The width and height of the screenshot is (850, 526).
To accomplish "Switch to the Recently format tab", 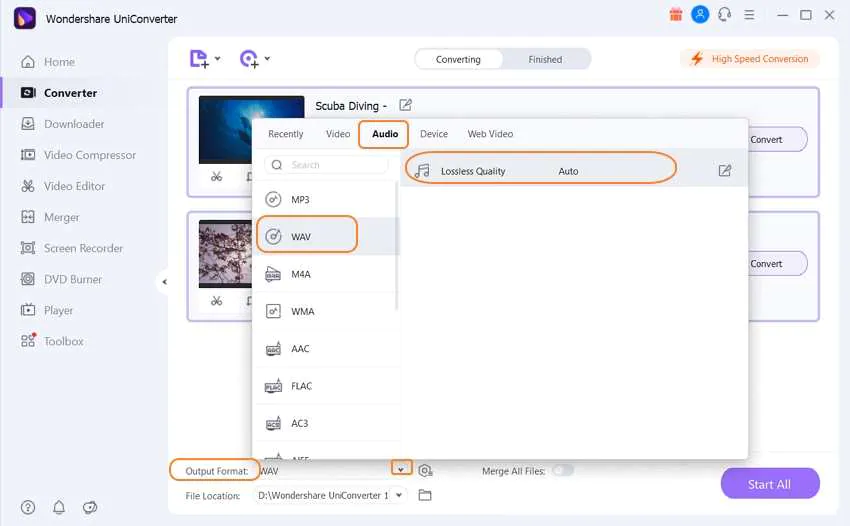I will click(x=286, y=134).
